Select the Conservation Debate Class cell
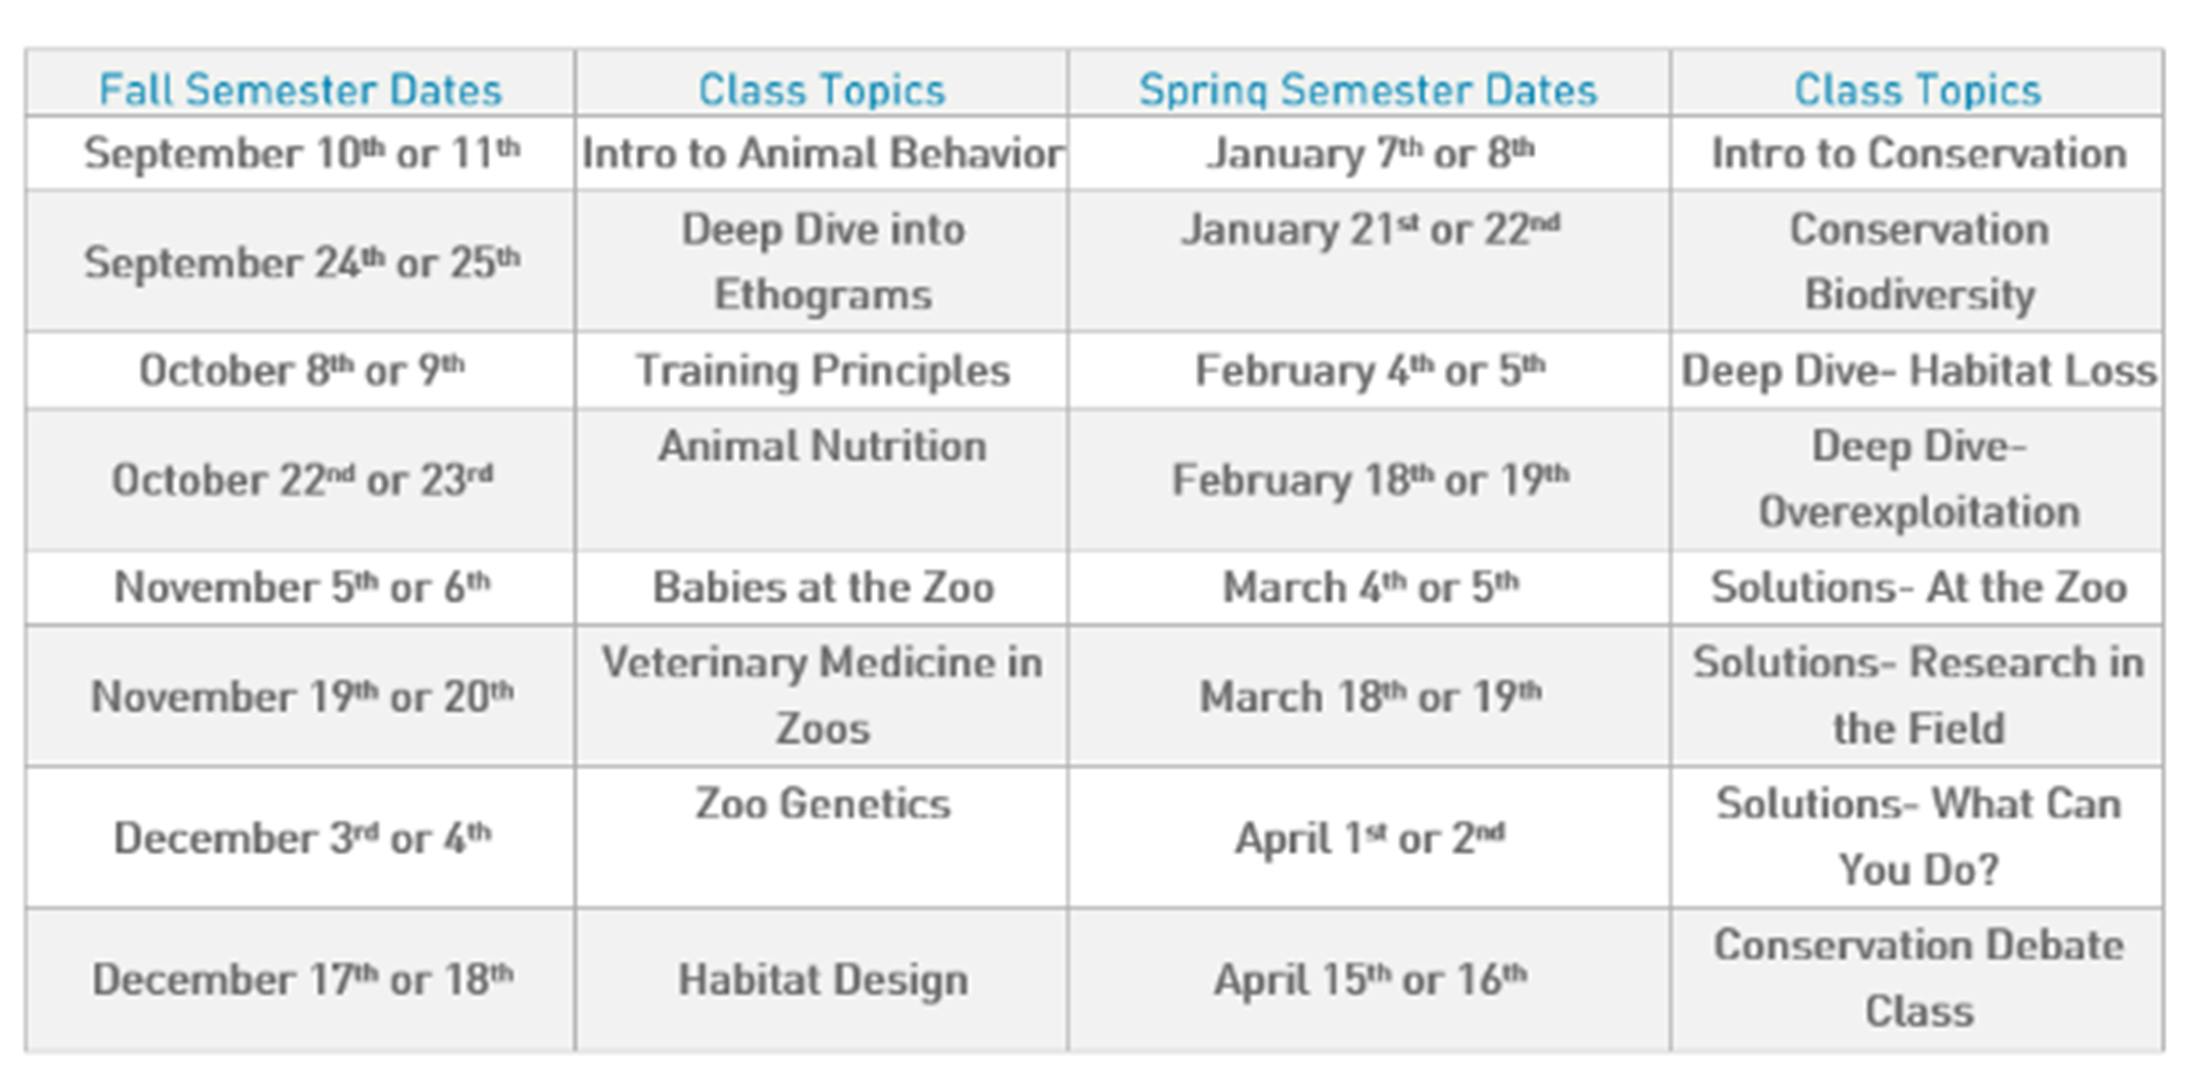This screenshot has width=2211, height=1086. click(1918, 978)
